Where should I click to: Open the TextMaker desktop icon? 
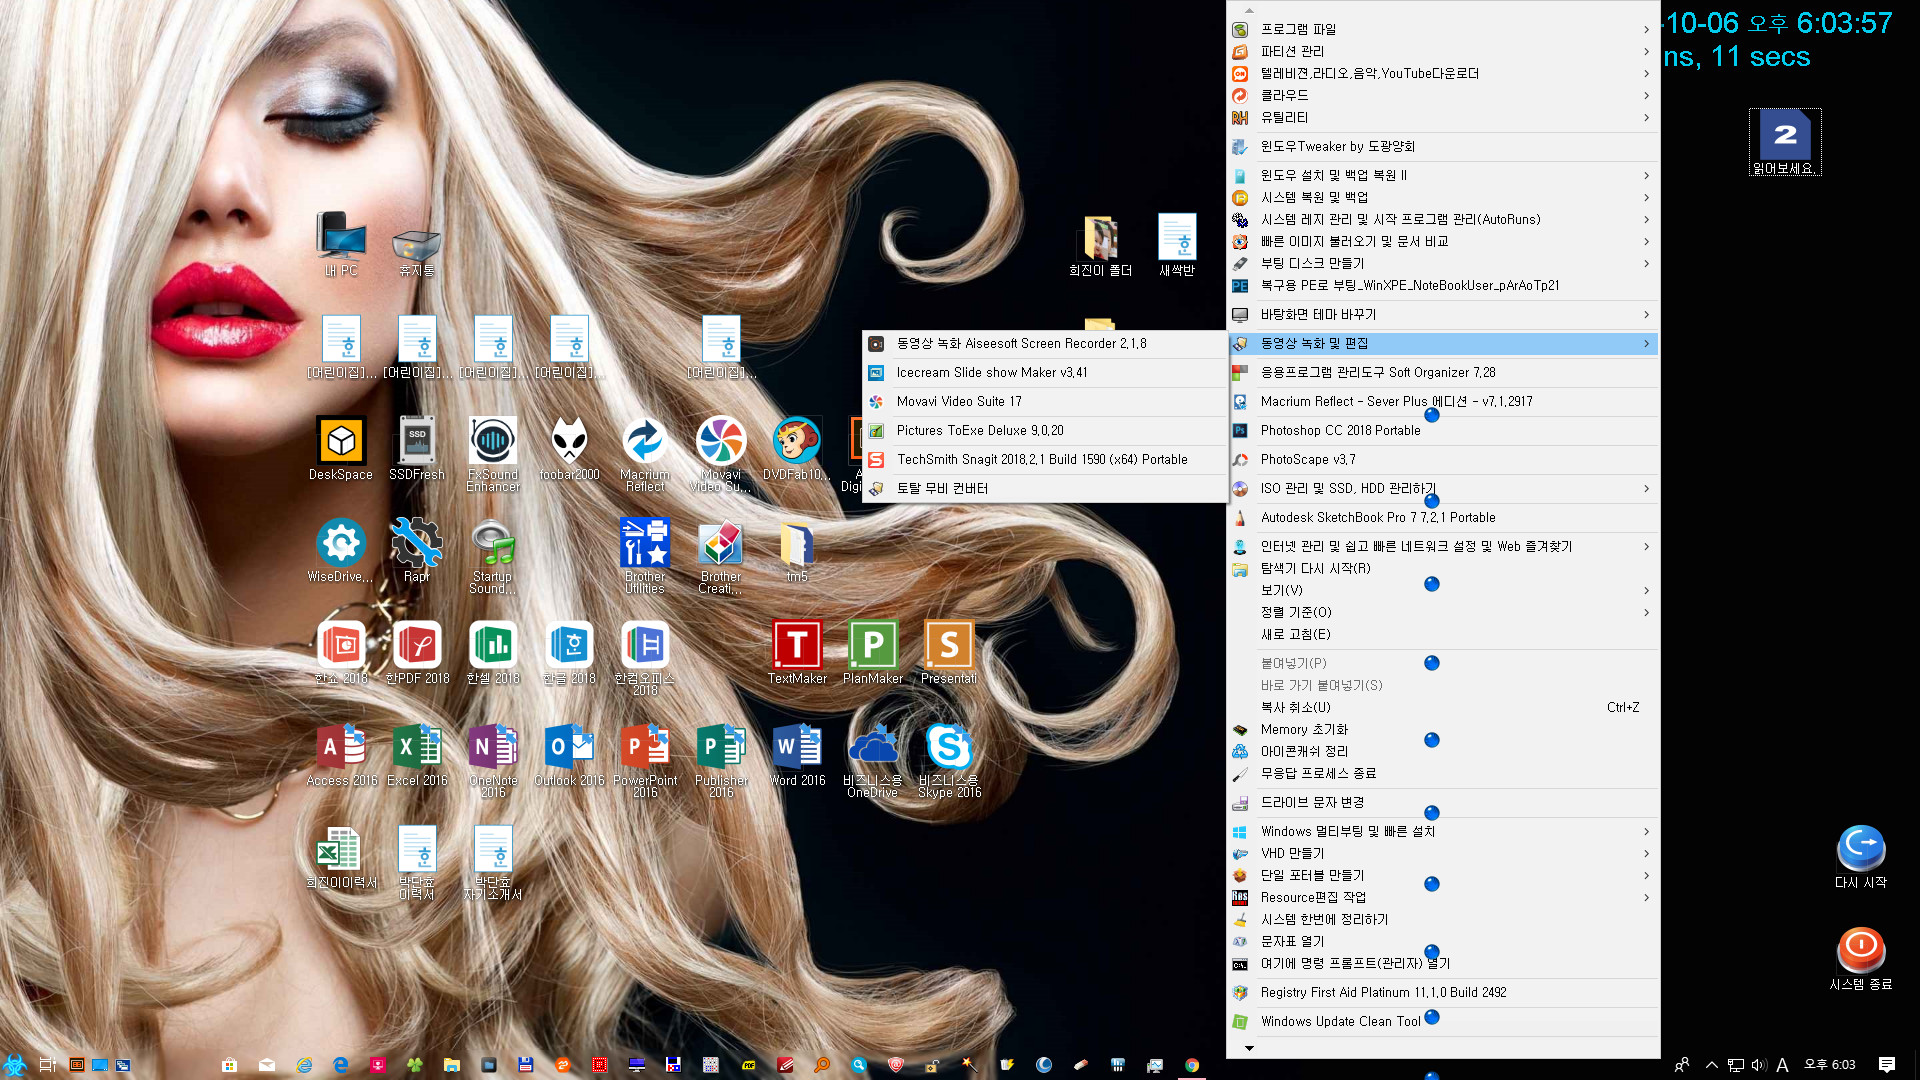[797, 652]
